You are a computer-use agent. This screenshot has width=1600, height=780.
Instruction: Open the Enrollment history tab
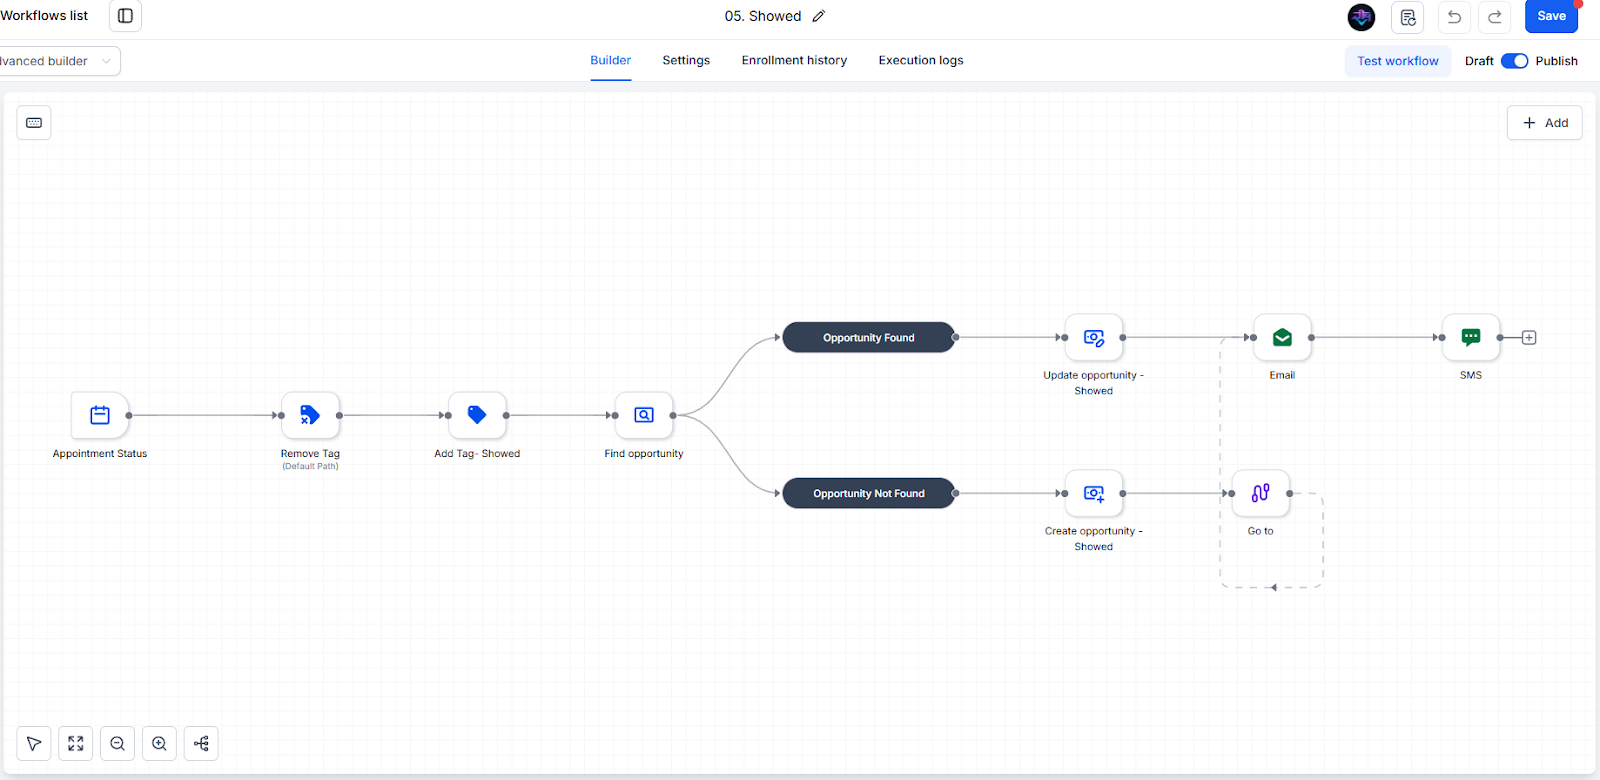(794, 60)
